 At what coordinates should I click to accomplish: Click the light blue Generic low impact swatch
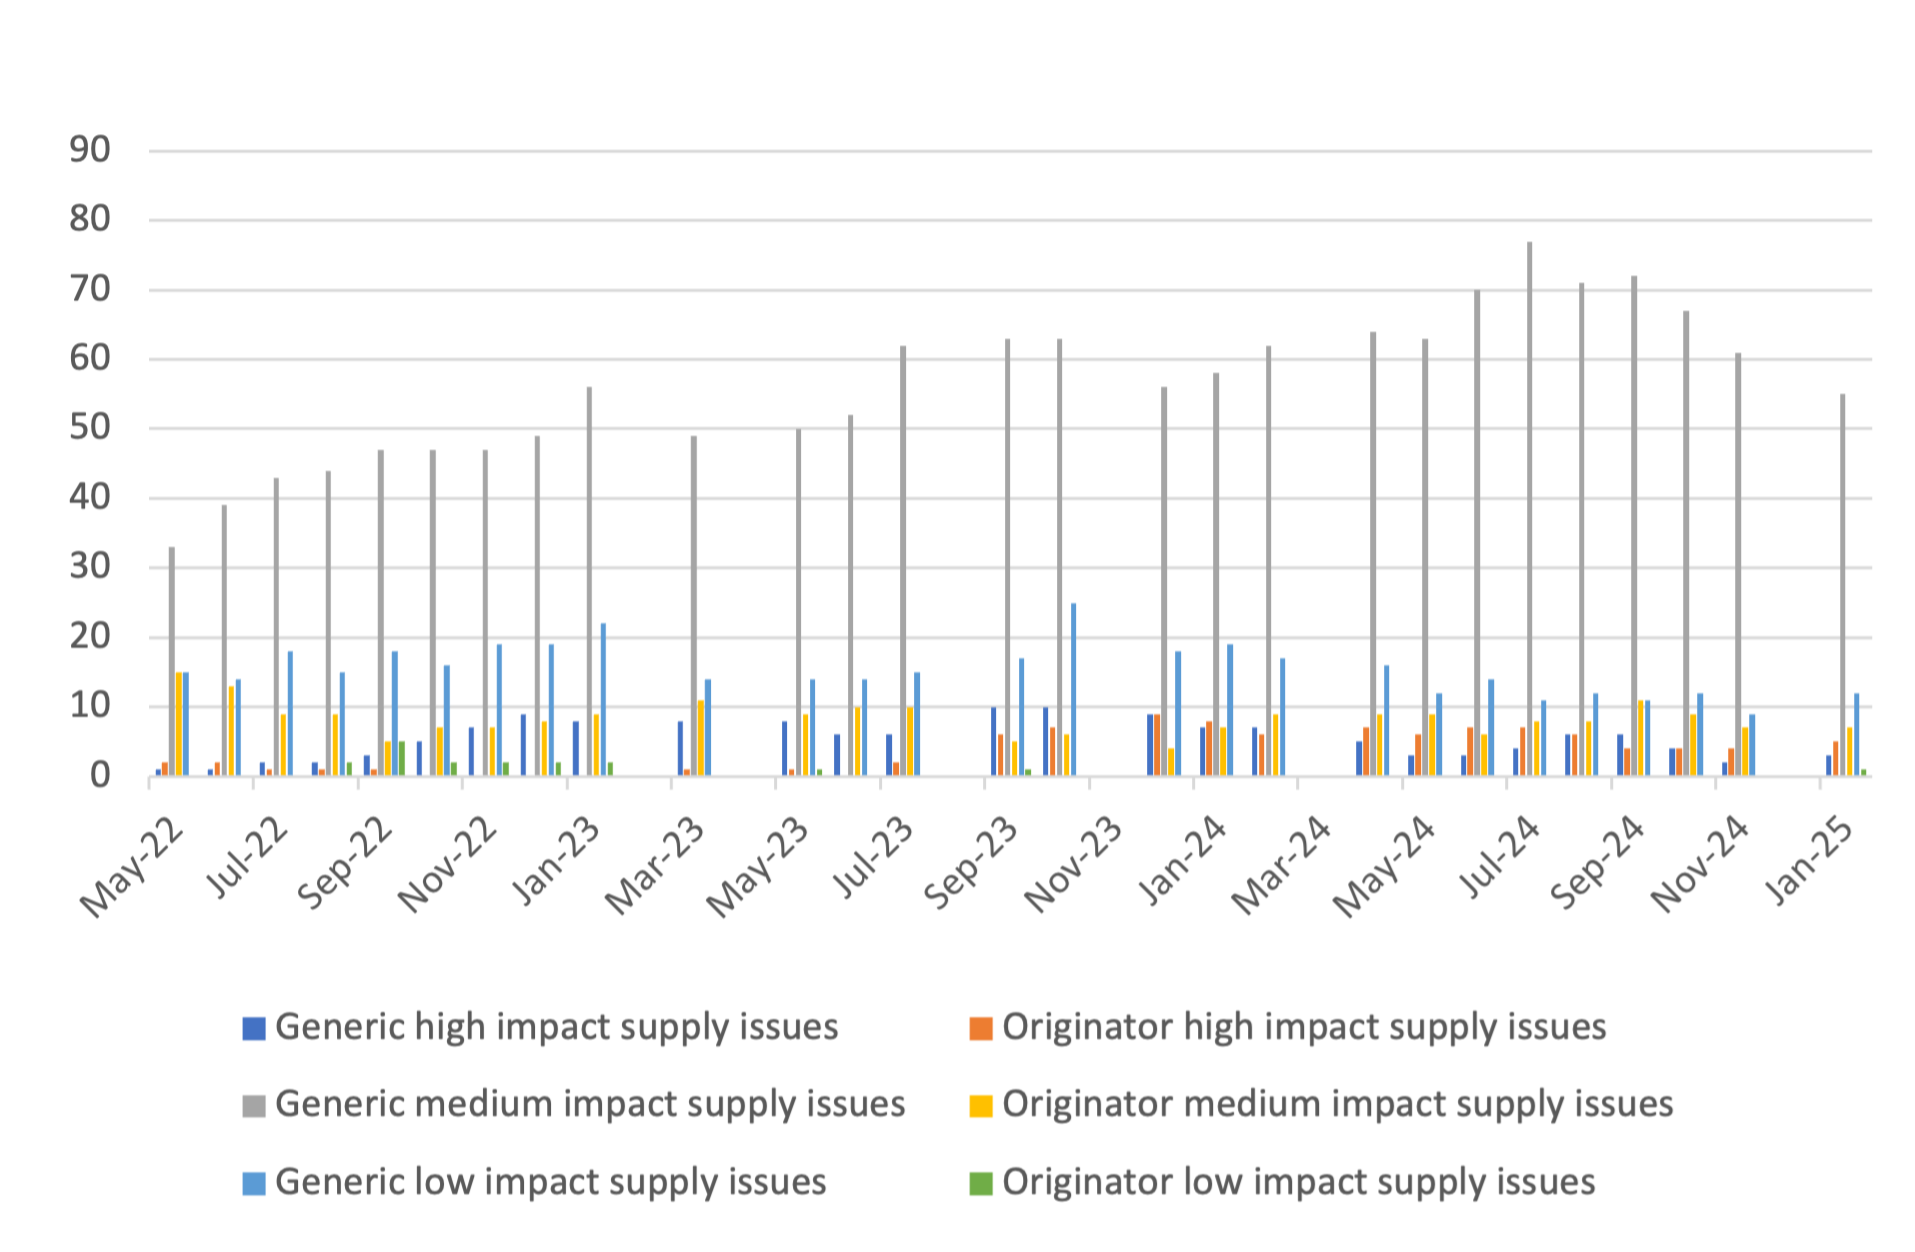254,1183
